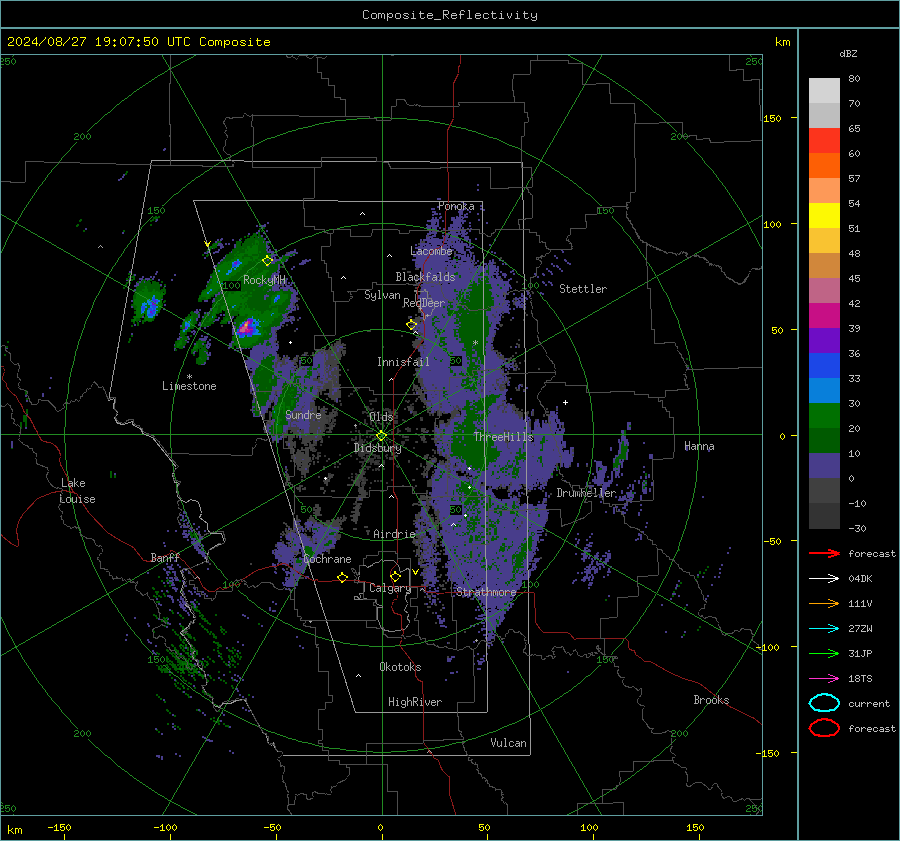Click the Stettler label
900x841 pixels.
pyautogui.click(x=583, y=289)
